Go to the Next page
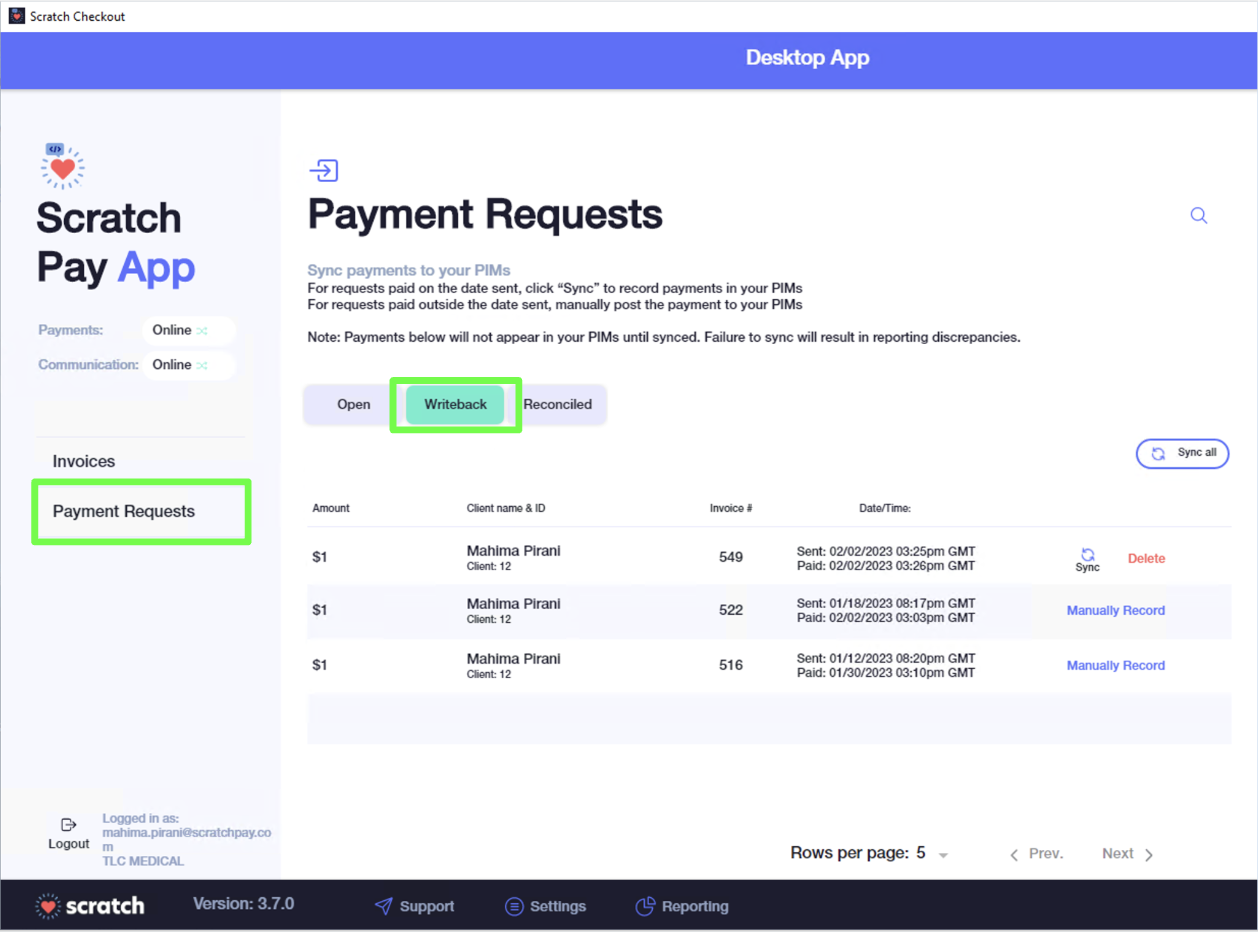Screen dimensions: 1258x932 [x=1128, y=854]
